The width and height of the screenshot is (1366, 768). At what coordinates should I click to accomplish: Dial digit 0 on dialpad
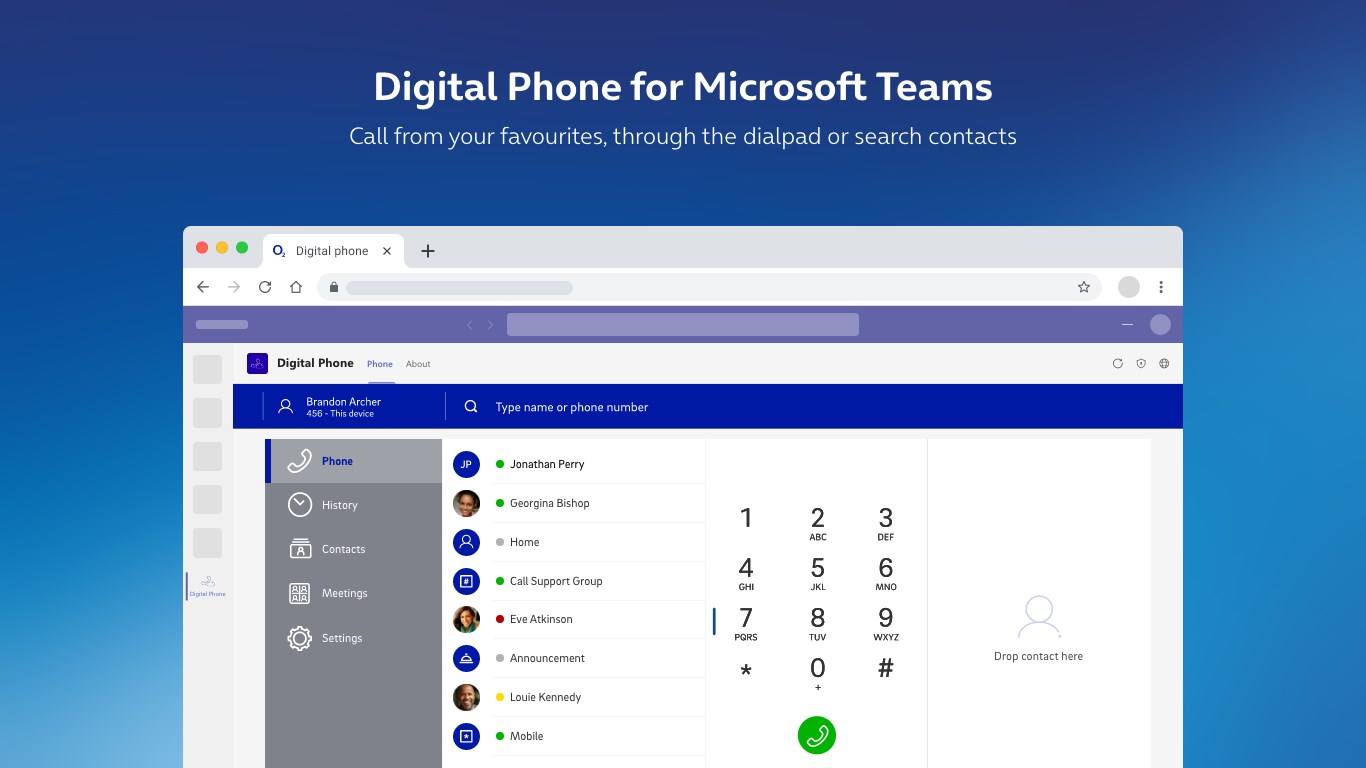point(818,673)
